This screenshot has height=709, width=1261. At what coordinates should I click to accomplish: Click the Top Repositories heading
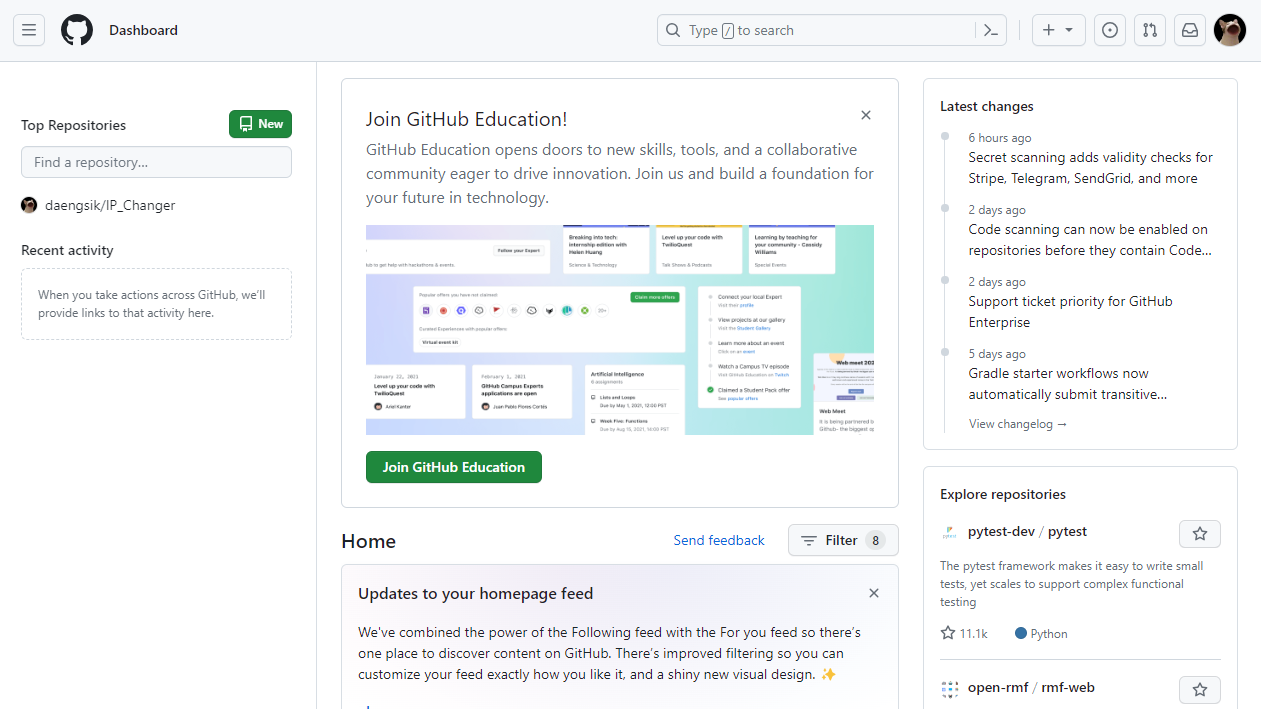73,125
